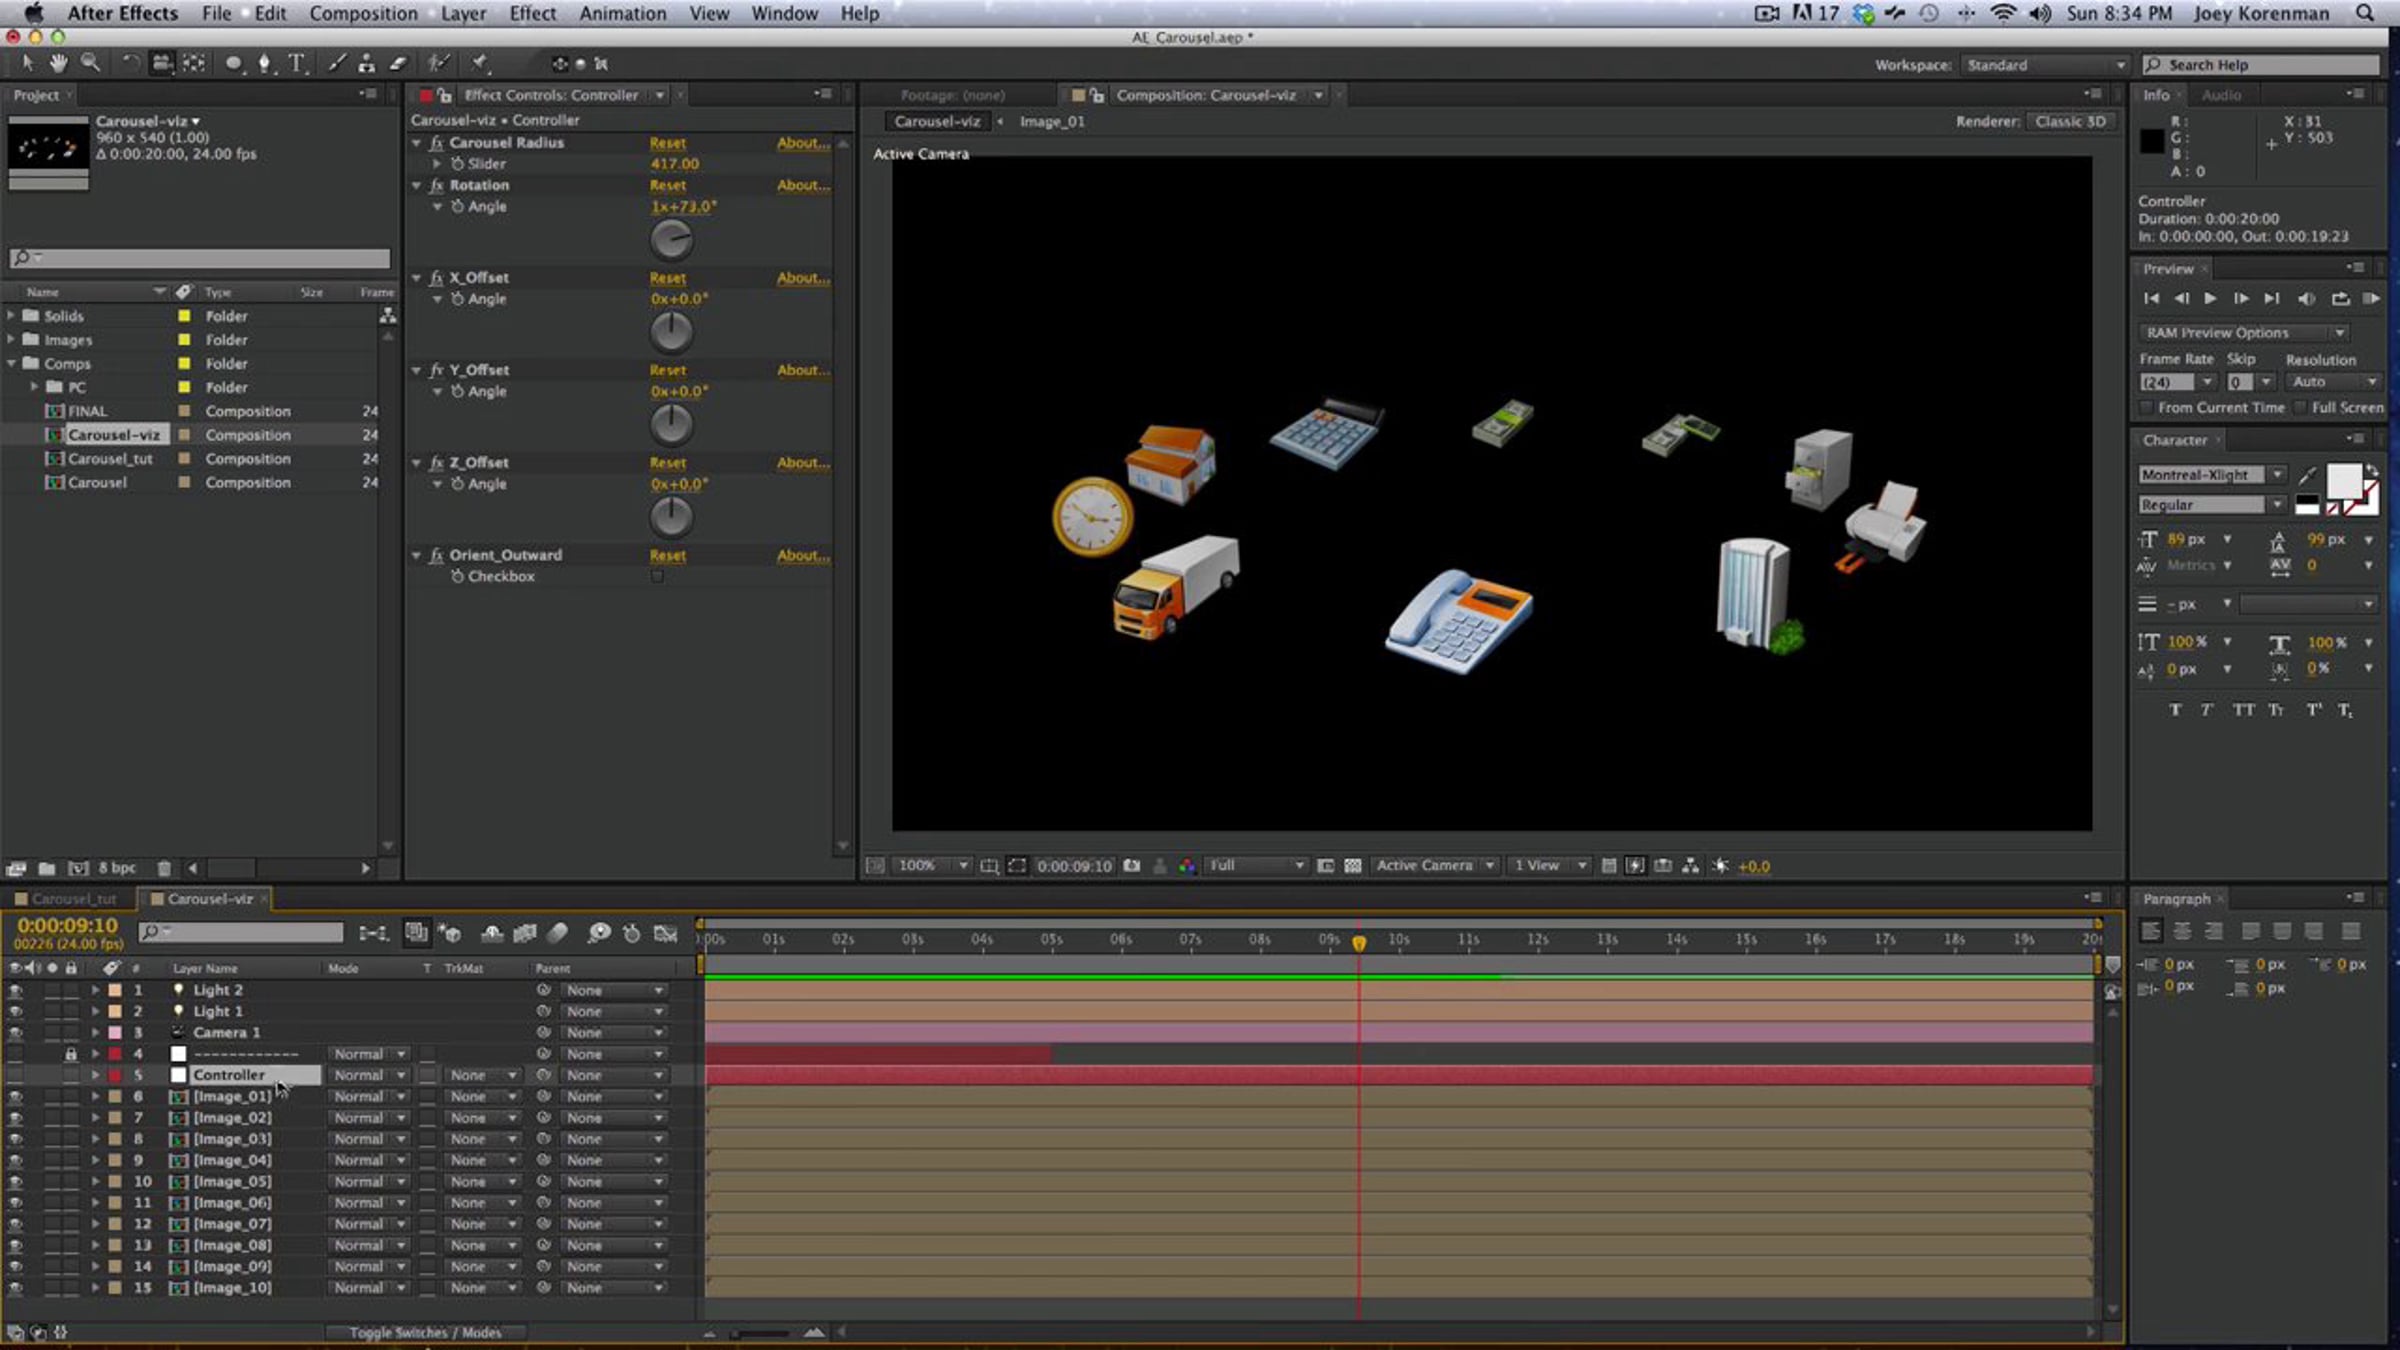Click the fill color swatch in Character panel
Image resolution: width=2400 pixels, height=1350 pixels.
[2343, 481]
